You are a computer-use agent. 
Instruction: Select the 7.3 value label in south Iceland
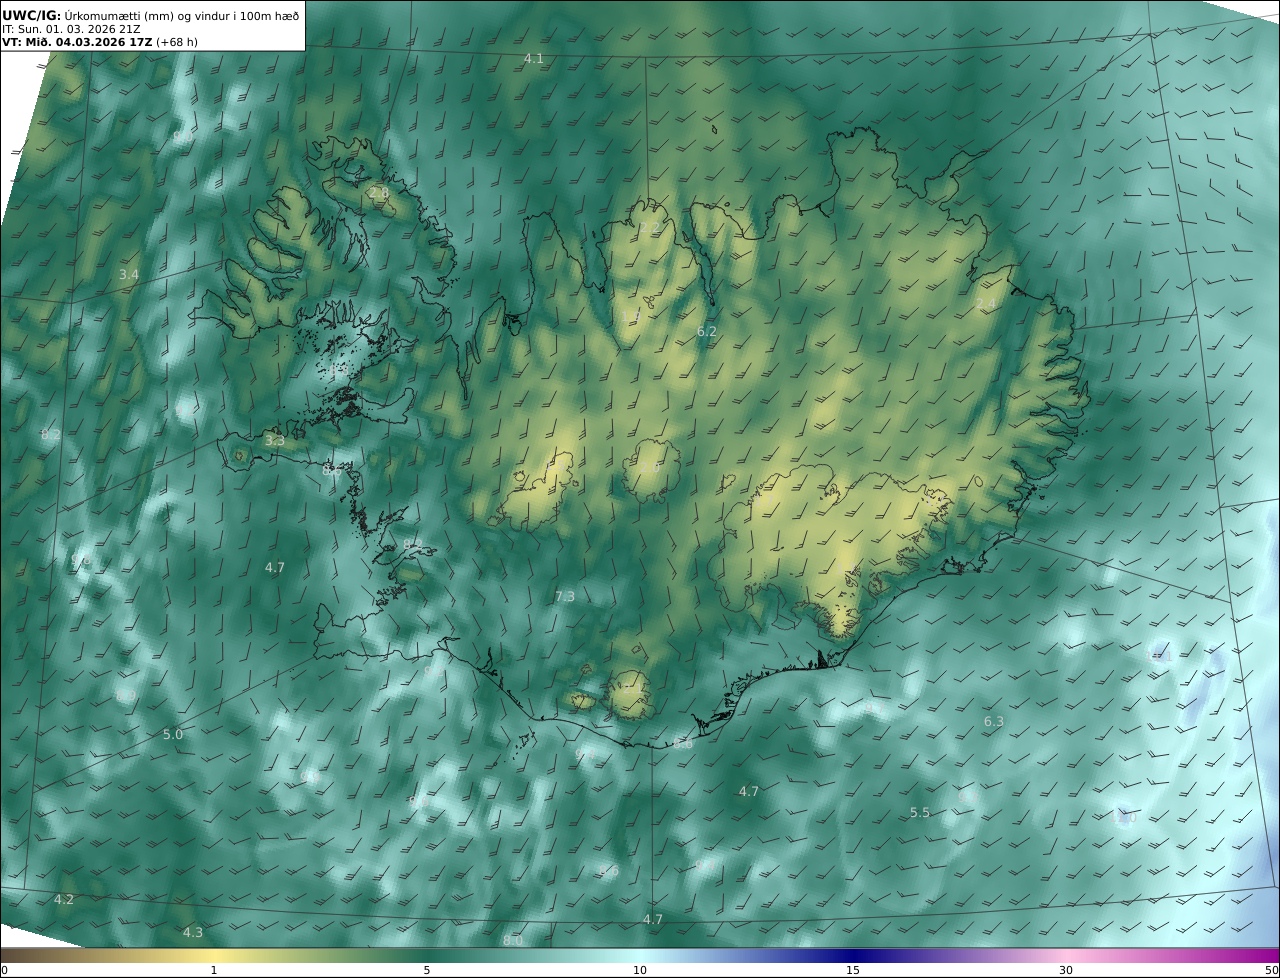tap(565, 597)
